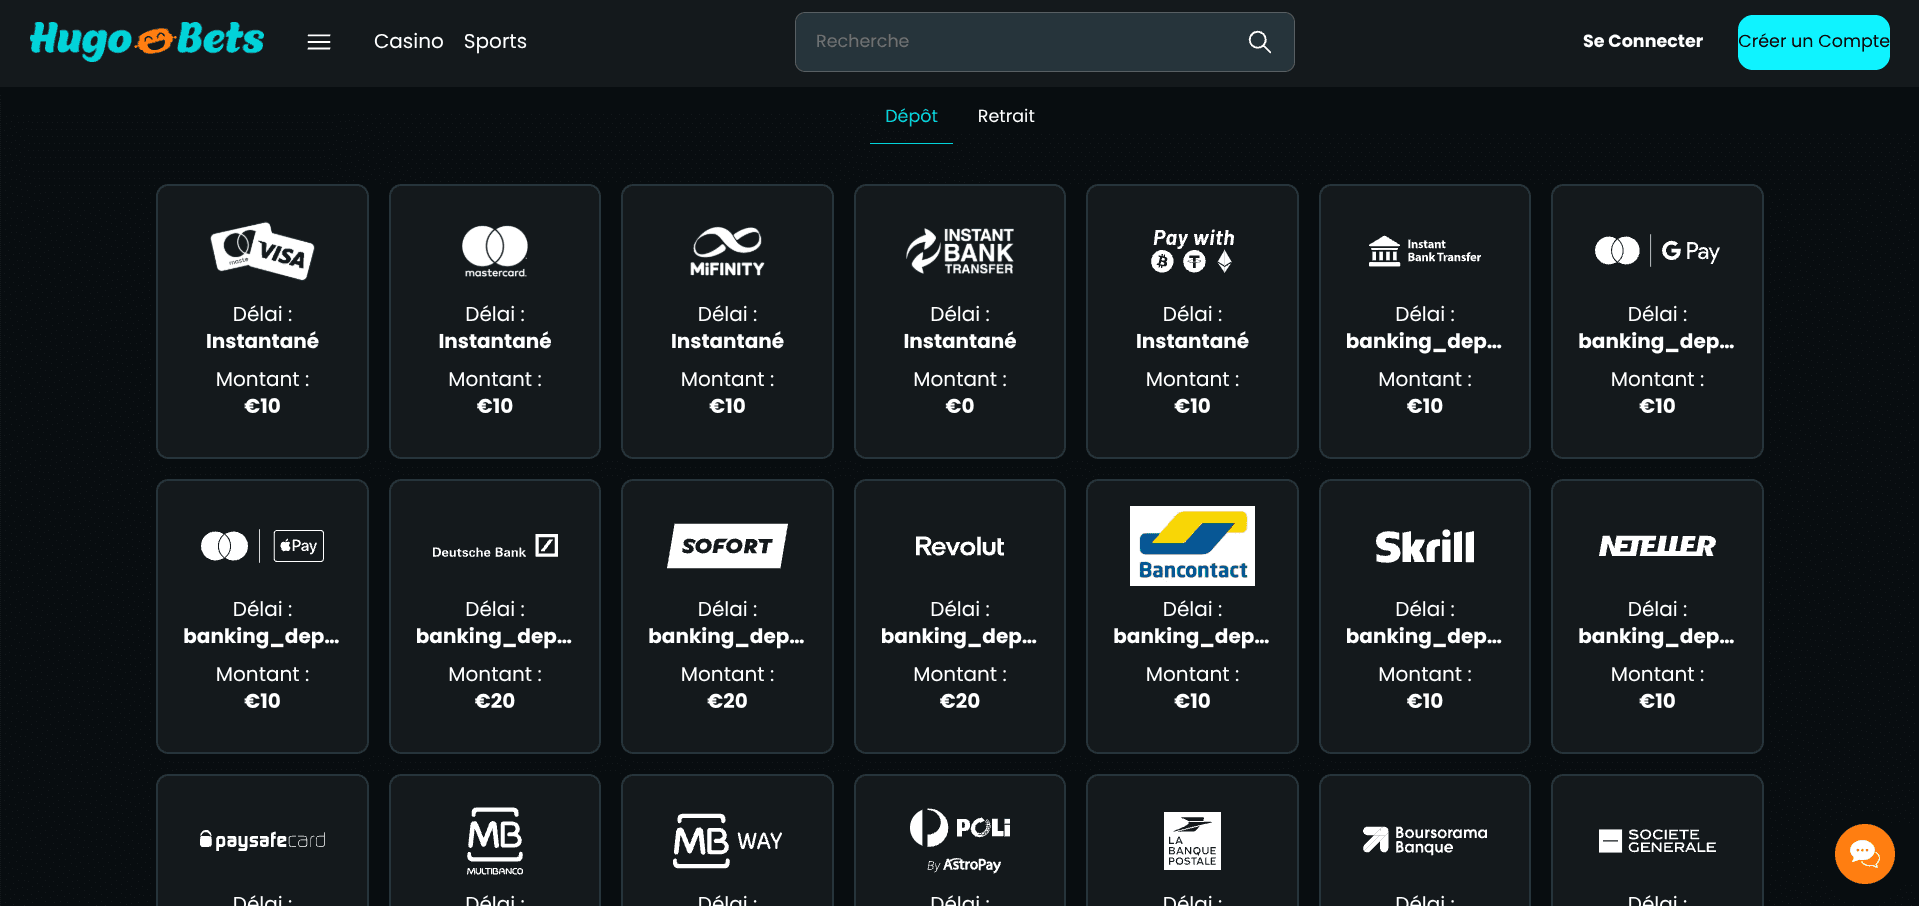Click the €0 amount under Instant Bank Transfer
Viewport: 1919px width, 906px height.
tap(960, 406)
